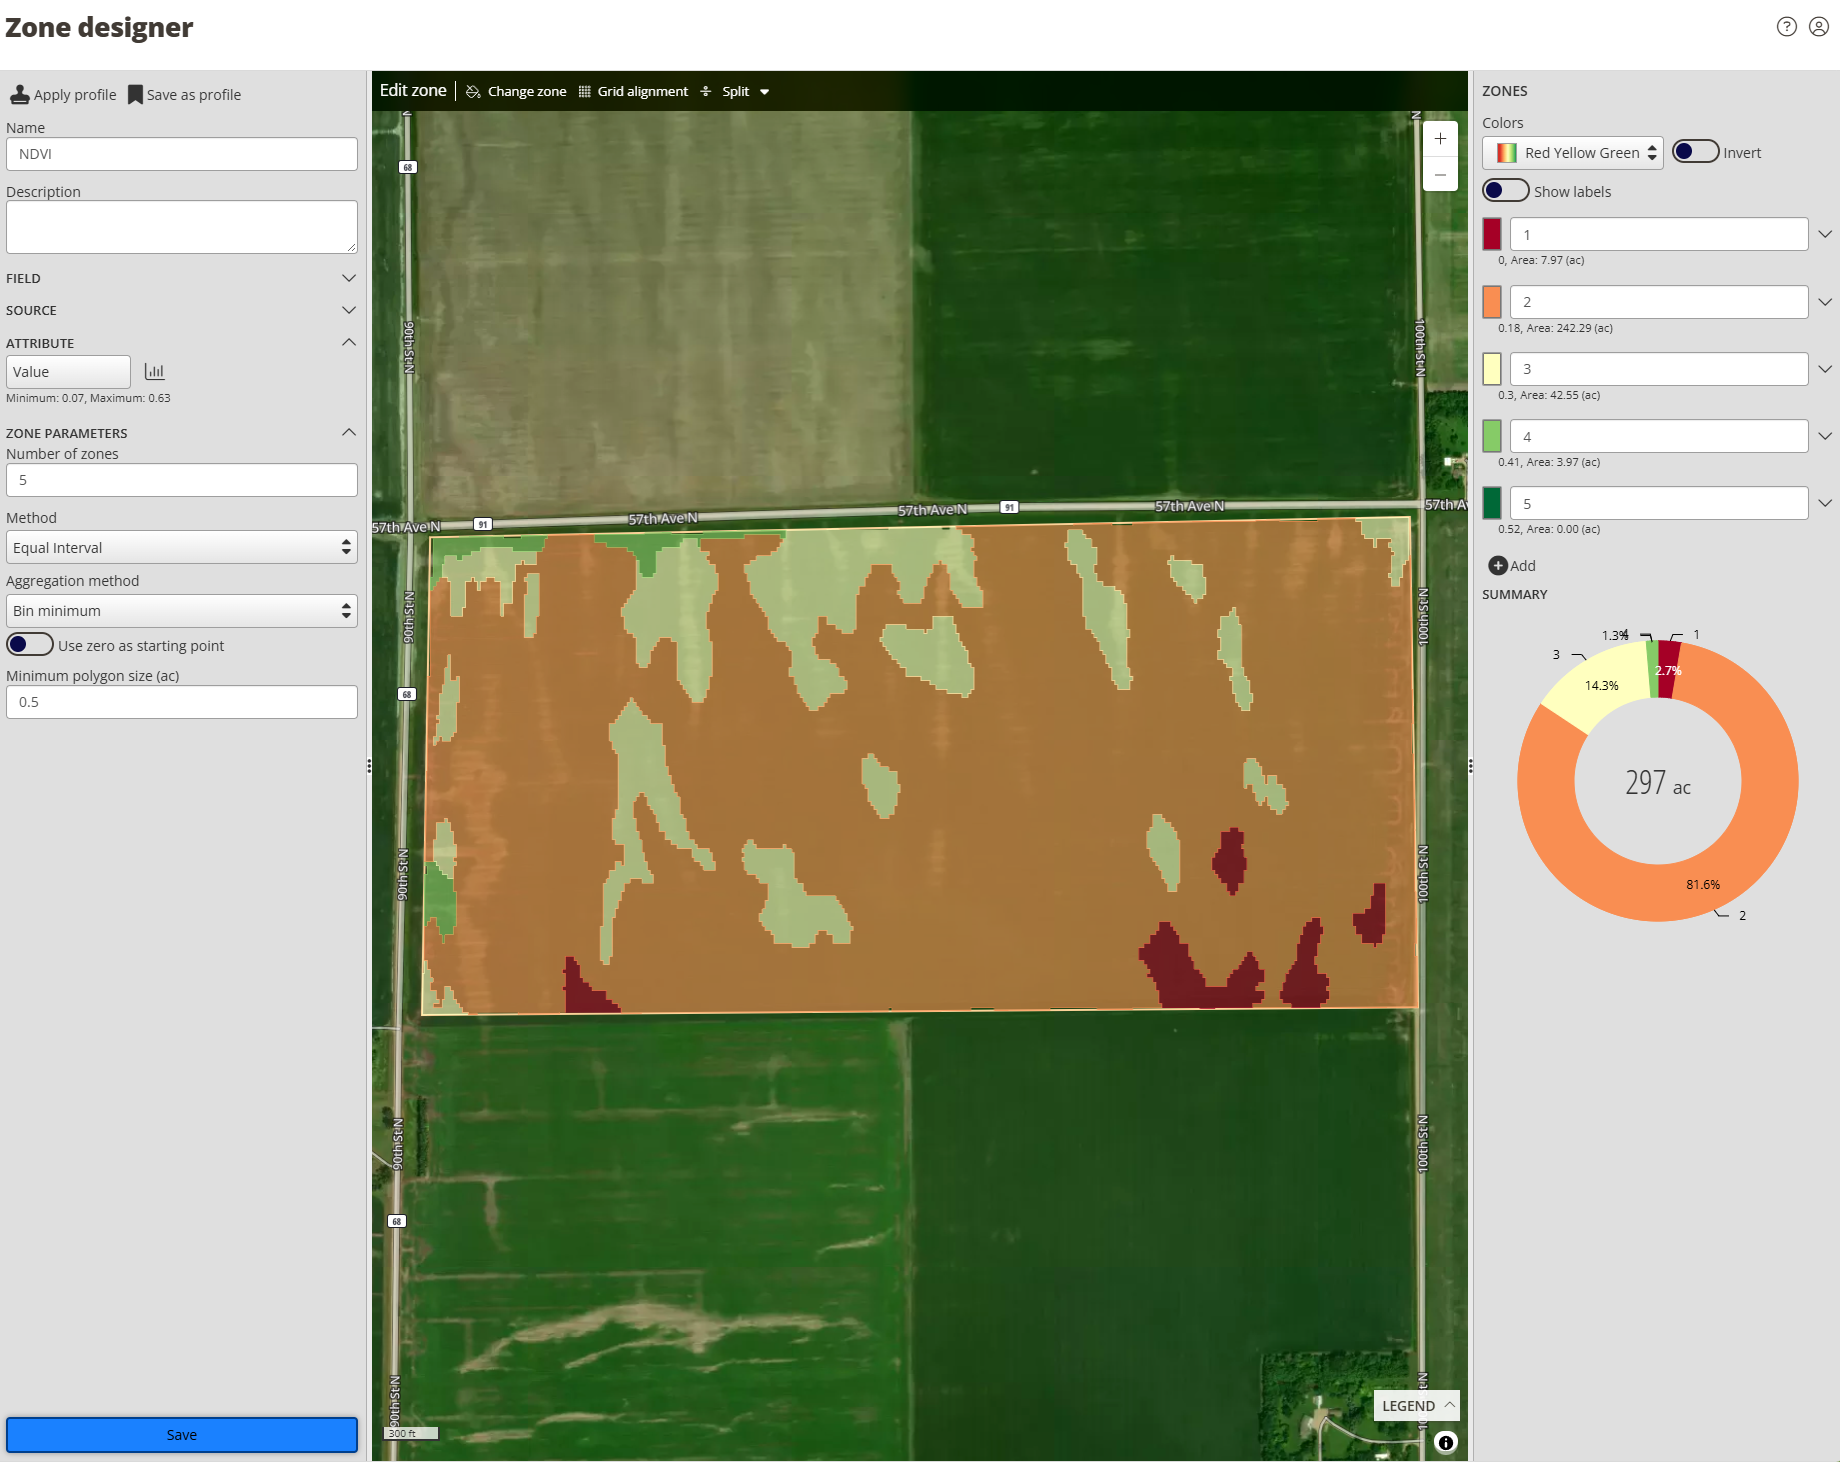Viewport: 1840px width, 1462px height.
Task: Open the Split dropdown arrow
Action: click(x=765, y=92)
